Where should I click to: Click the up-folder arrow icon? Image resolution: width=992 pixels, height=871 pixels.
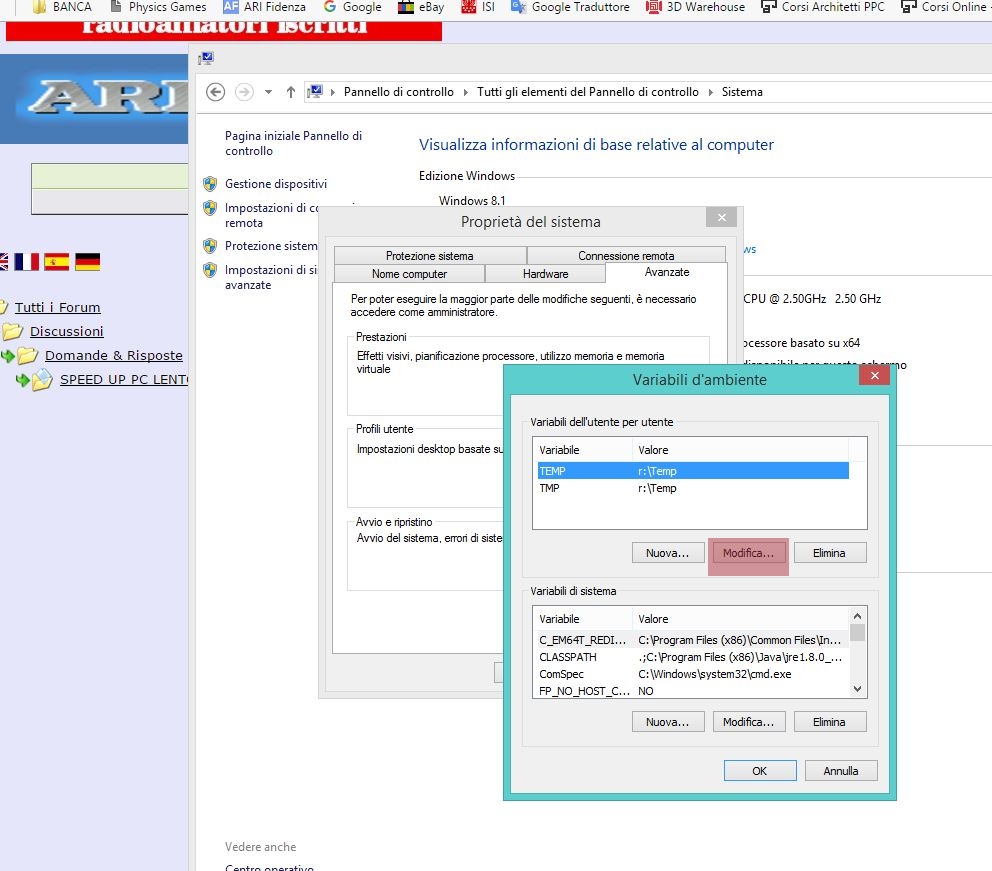click(x=291, y=92)
